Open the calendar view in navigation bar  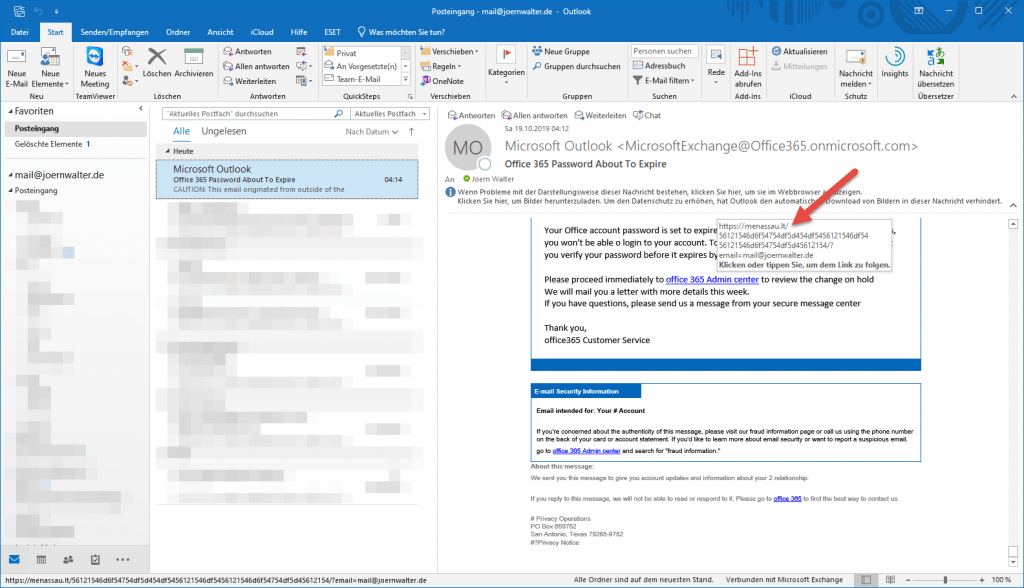pos(41,559)
